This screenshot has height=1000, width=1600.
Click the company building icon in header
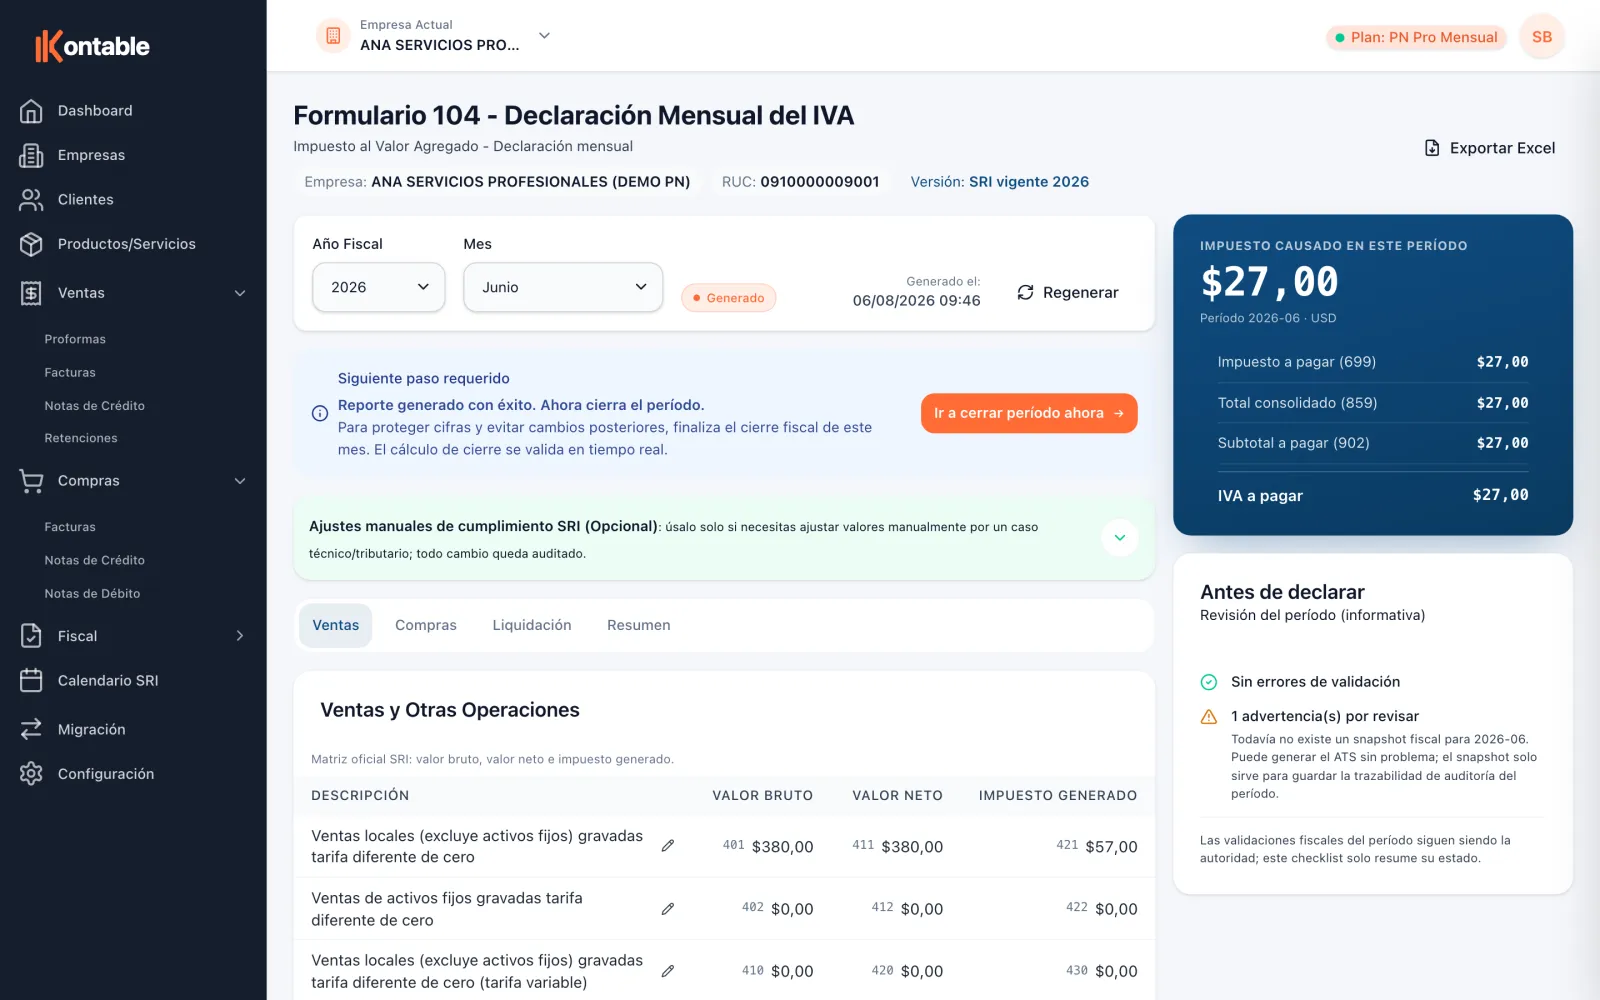coord(333,36)
